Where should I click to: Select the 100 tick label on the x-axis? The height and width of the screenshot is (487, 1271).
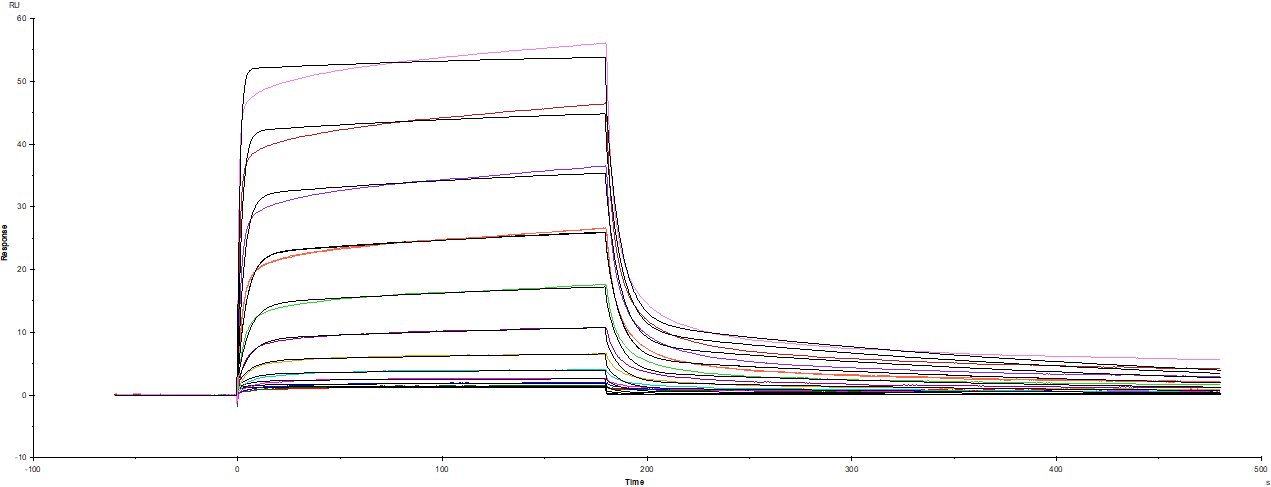pos(442,468)
